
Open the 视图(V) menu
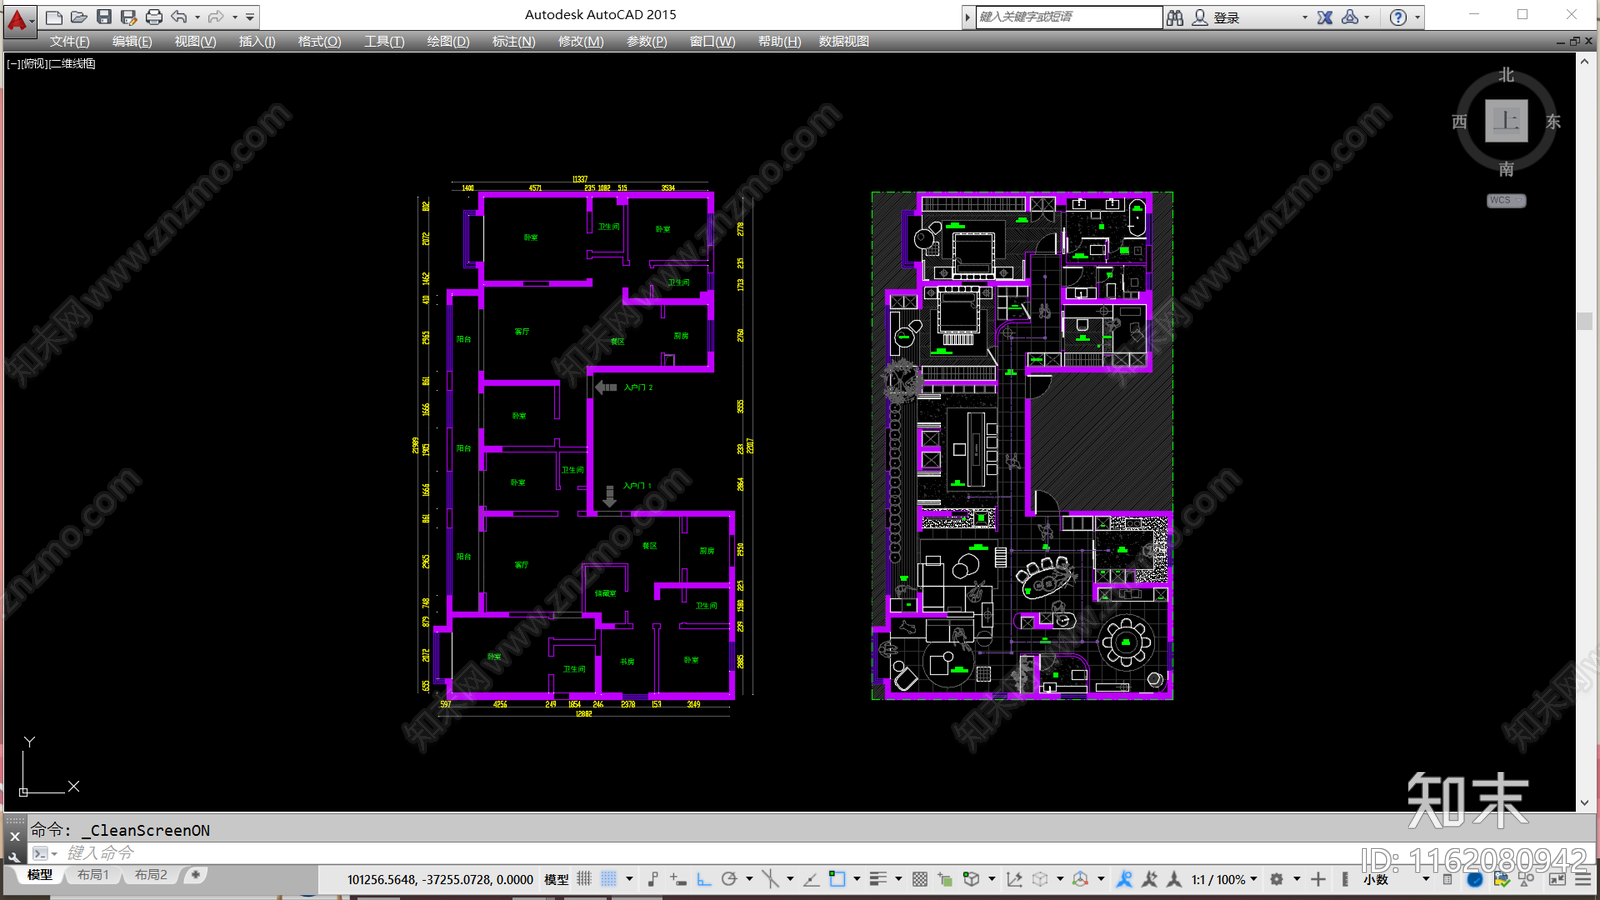coord(195,41)
